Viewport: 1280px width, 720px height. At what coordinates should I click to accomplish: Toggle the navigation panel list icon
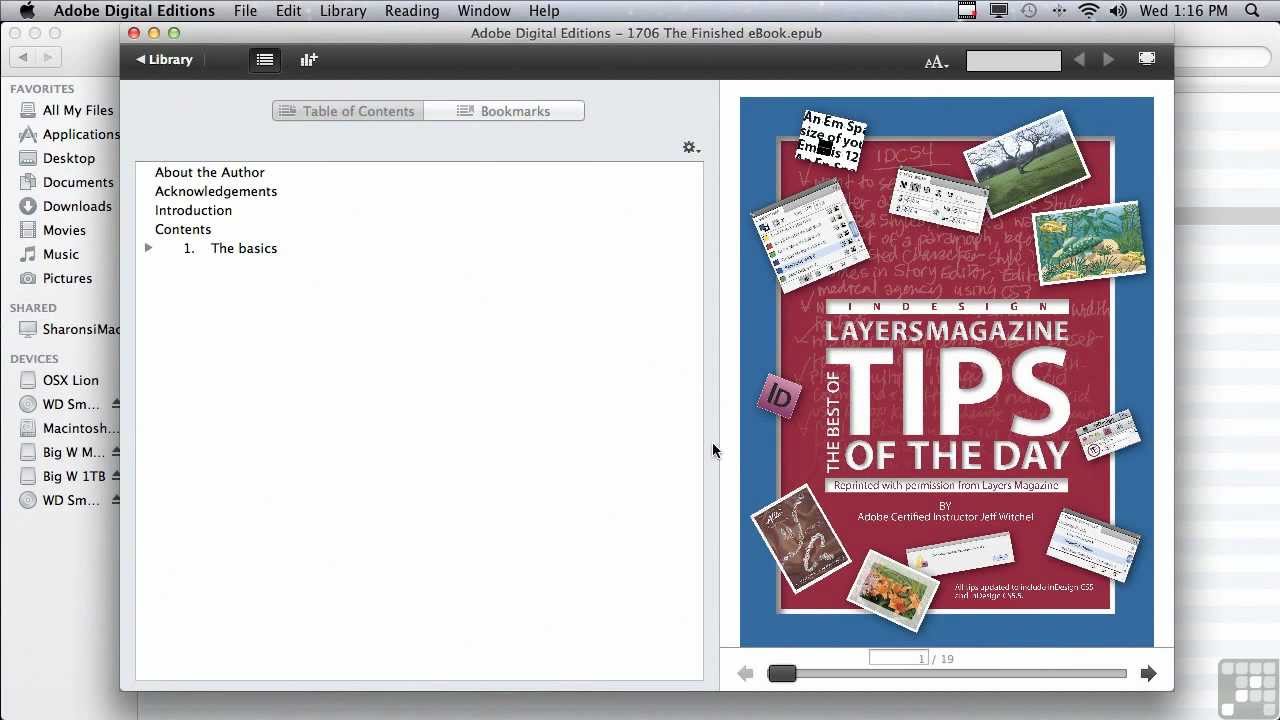(x=265, y=60)
